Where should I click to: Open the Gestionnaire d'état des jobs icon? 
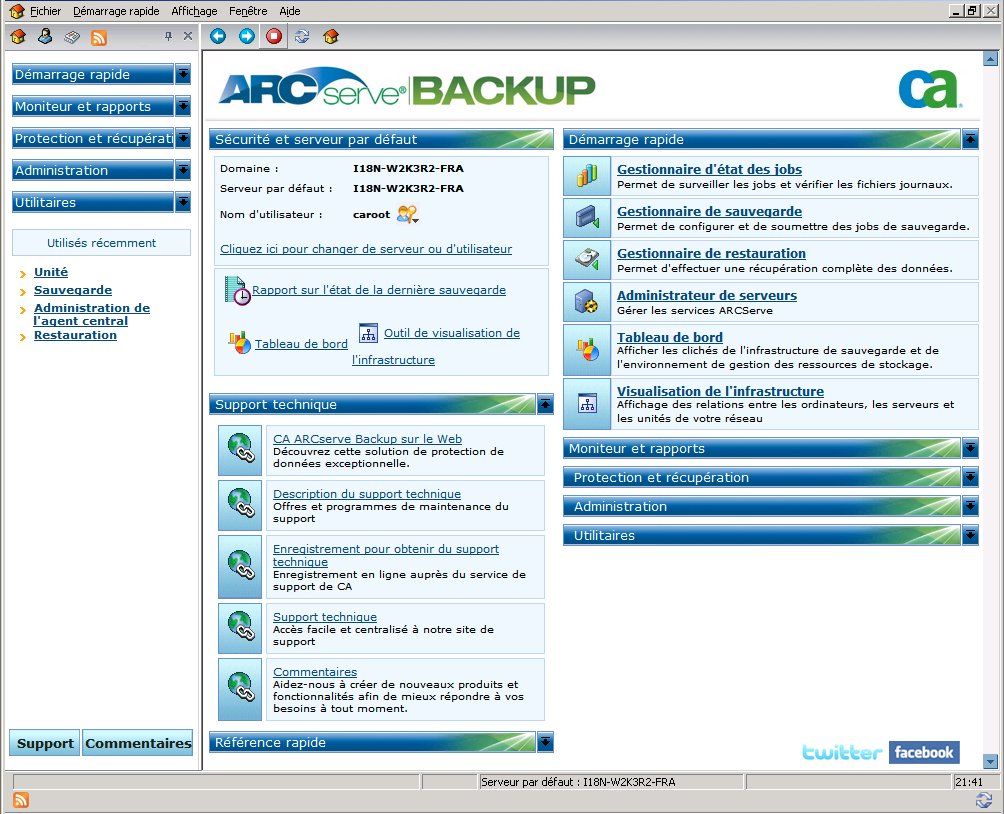click(586, 175)
